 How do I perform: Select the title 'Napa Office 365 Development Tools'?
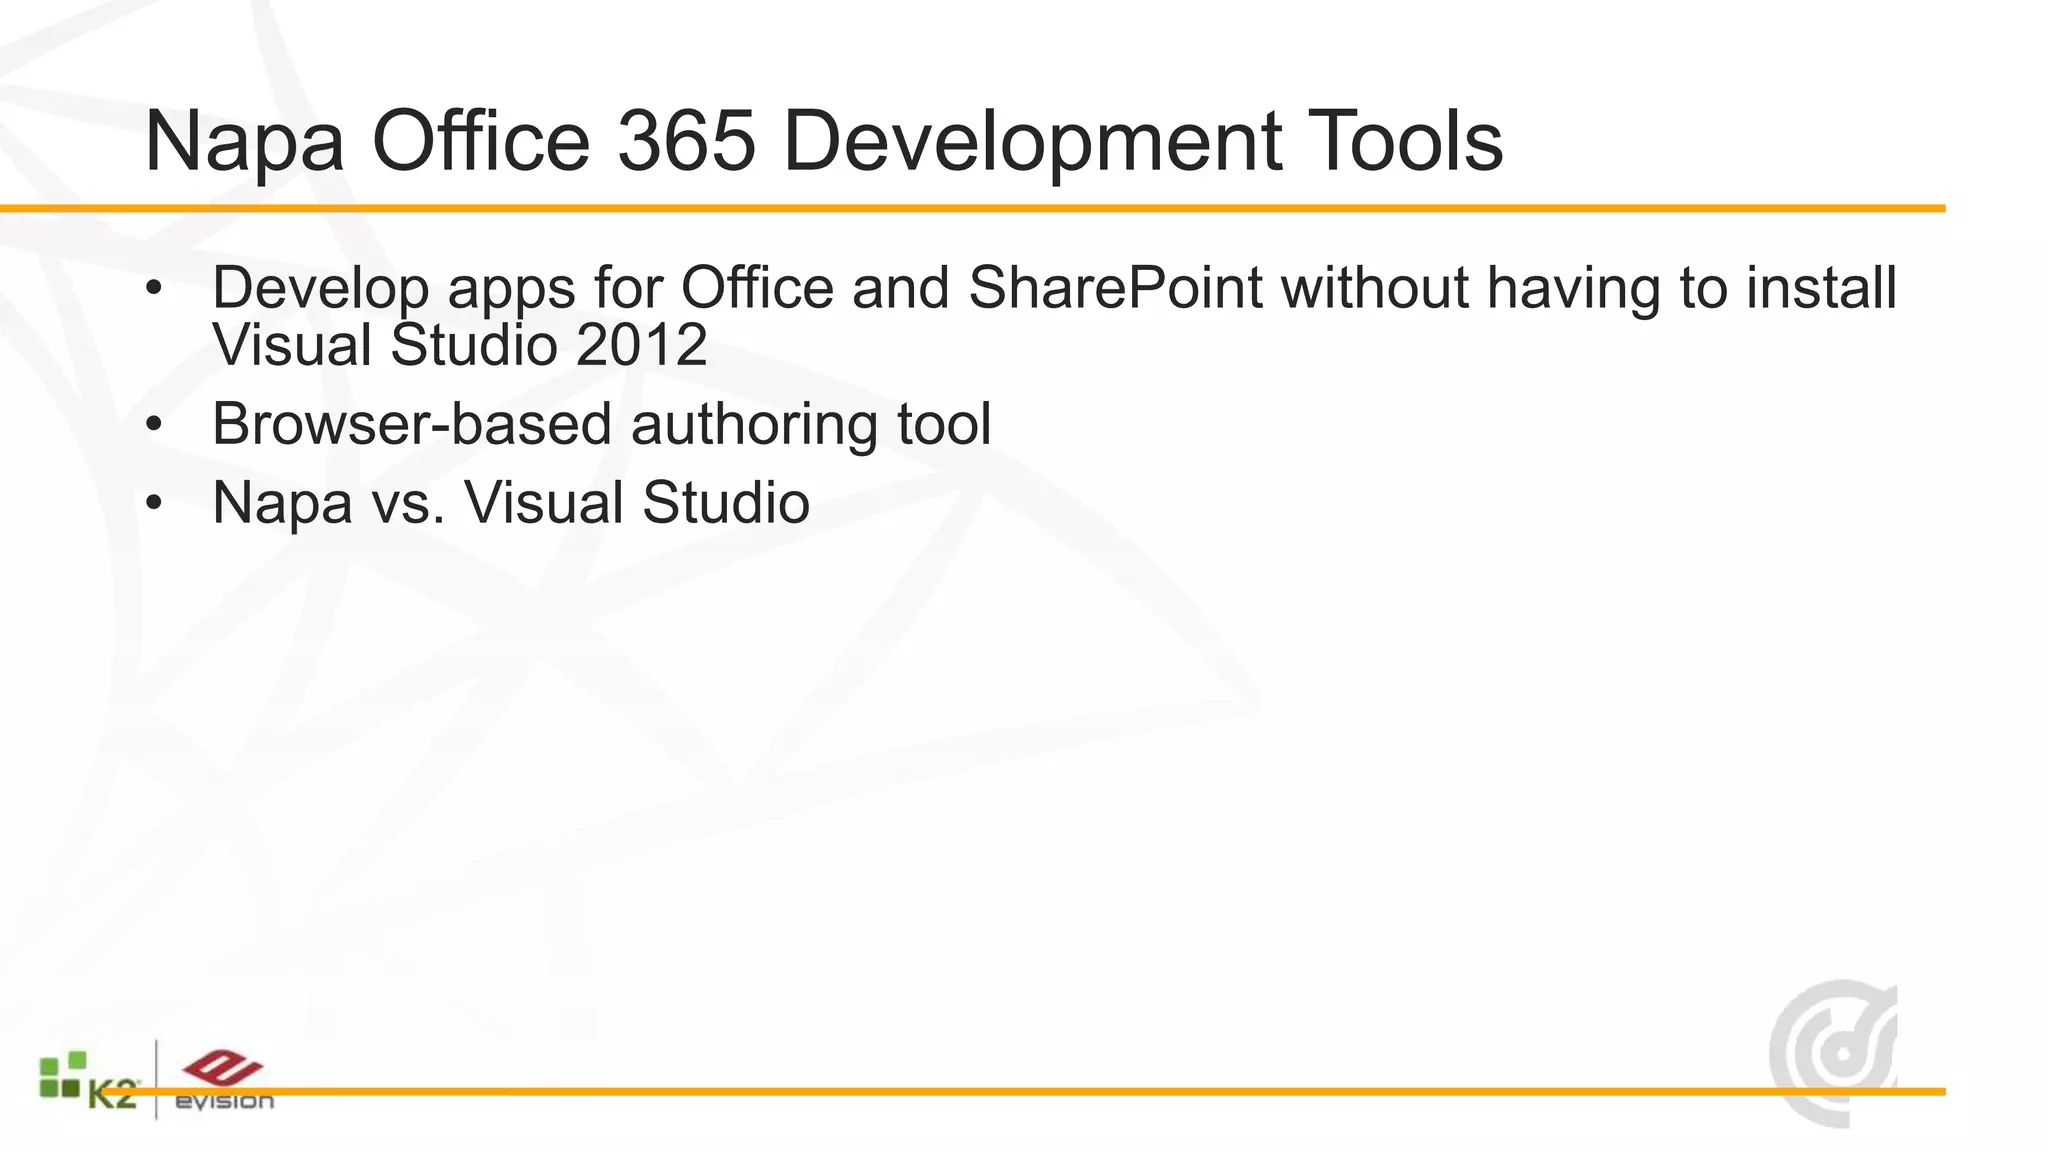coord(823,141)
